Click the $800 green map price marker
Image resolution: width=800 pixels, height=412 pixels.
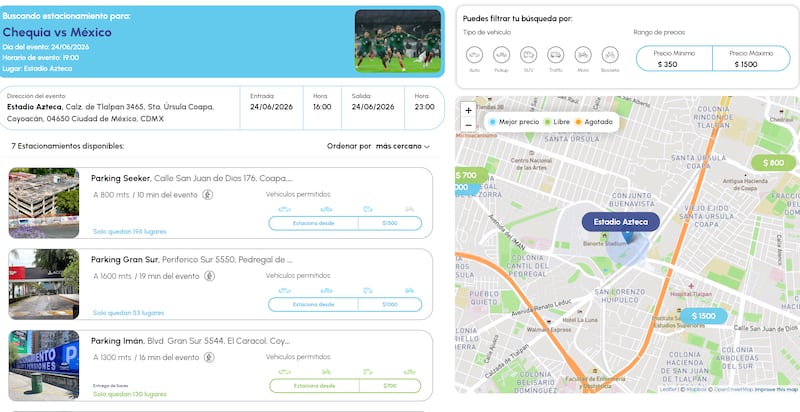773,163
